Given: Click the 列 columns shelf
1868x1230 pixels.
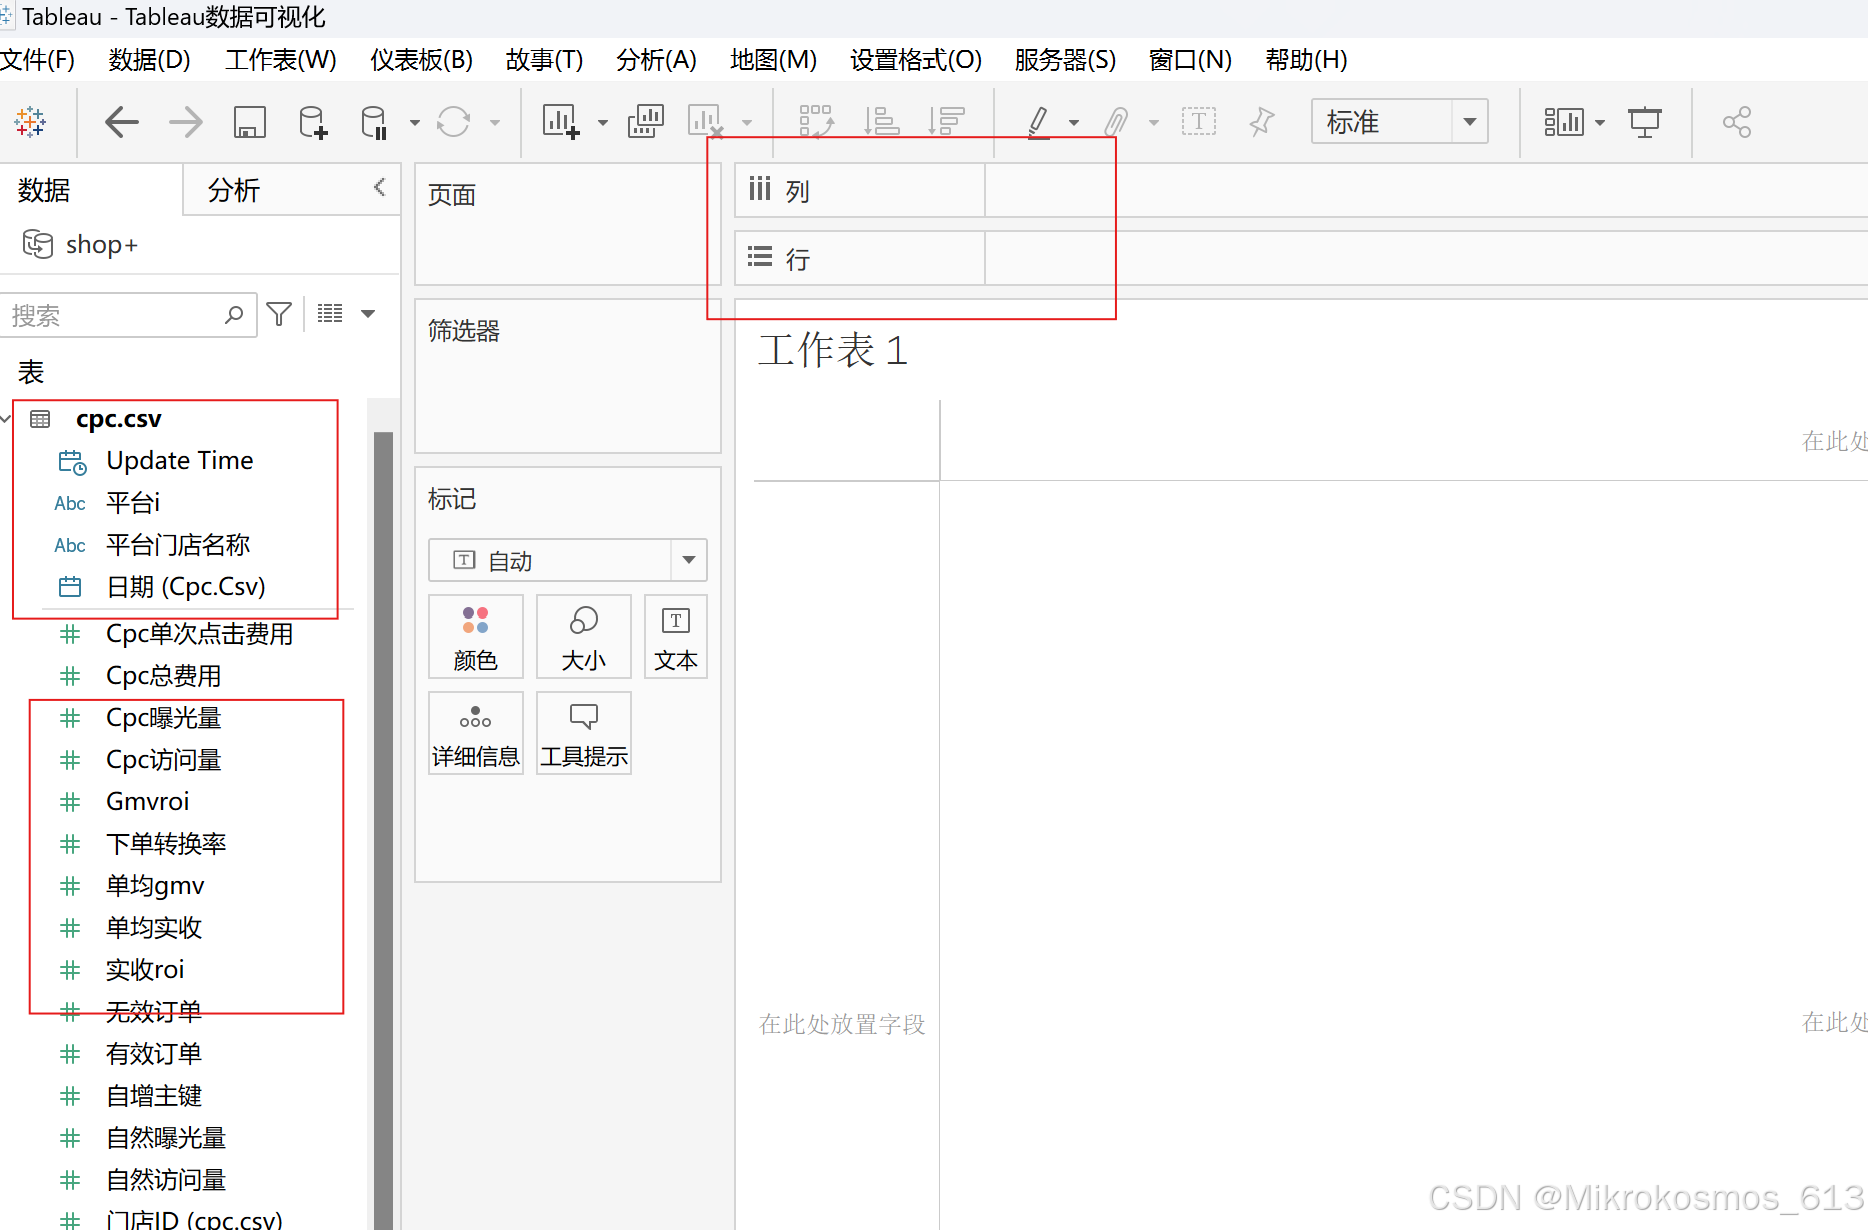Looking at the screenshot, I should pos(1301,190).
